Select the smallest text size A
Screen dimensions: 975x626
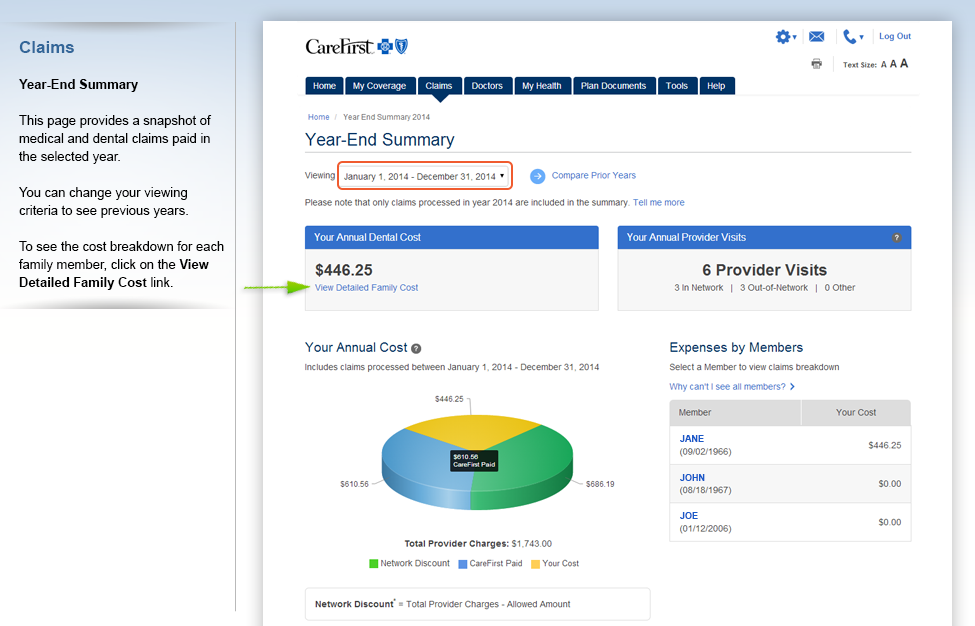pos(883,65)
